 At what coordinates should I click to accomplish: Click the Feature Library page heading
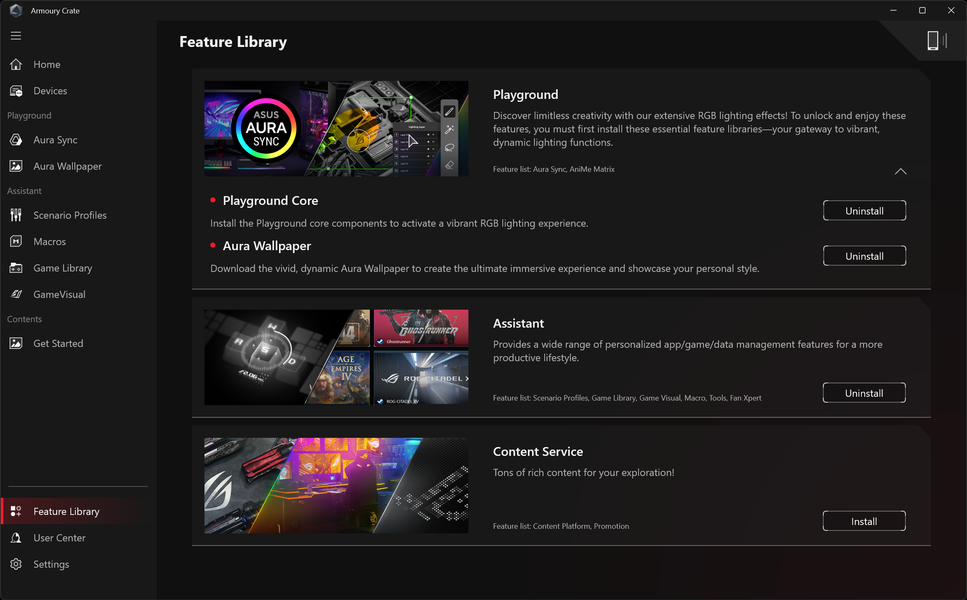click(x=233, y=42)
